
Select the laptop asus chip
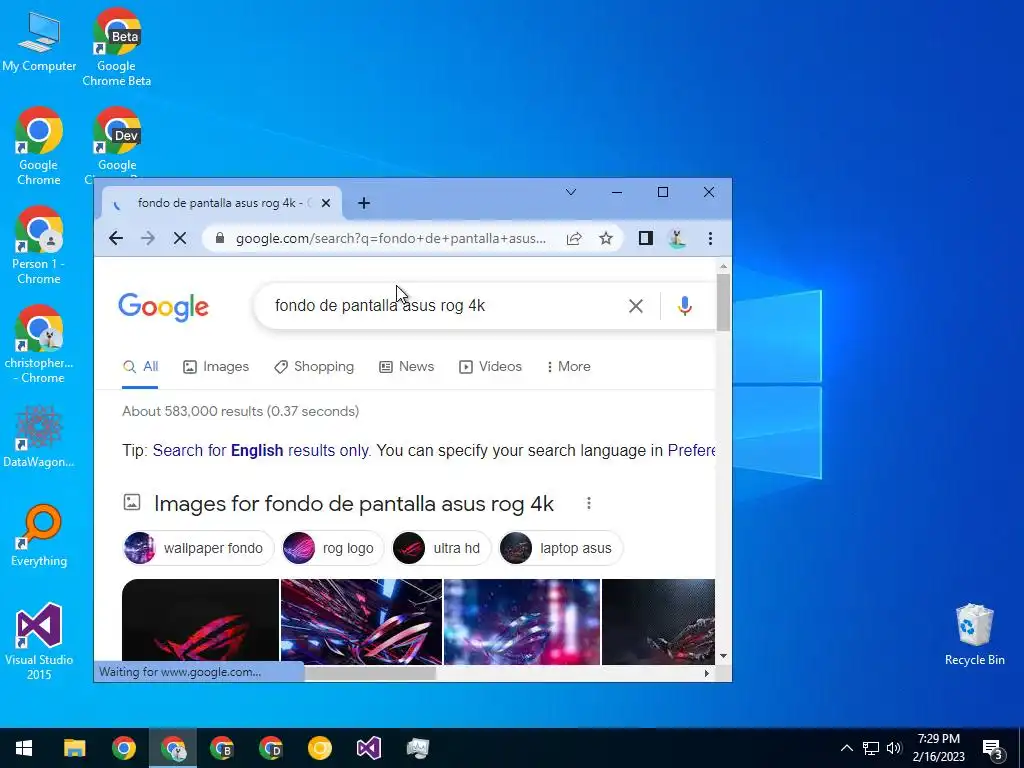[x=561, y=548]
